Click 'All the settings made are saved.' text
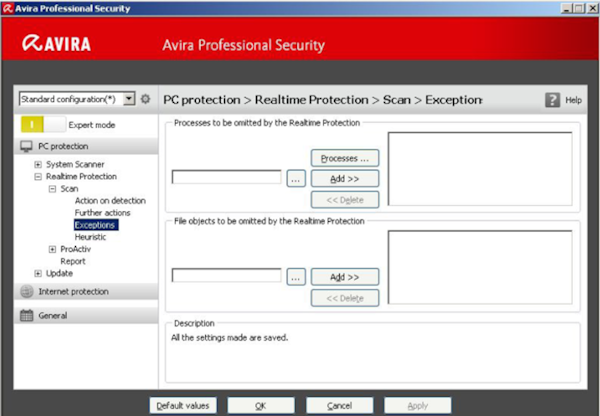Screen dimensions: 600x416 (229, 338)
